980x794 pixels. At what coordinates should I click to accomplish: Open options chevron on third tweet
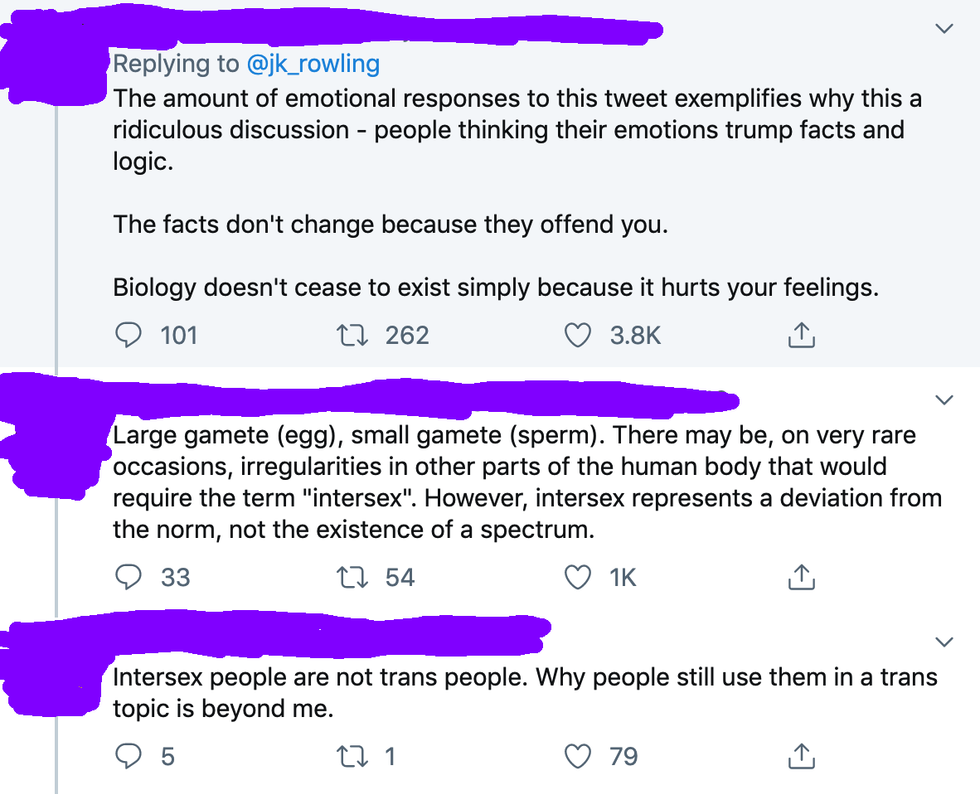tap(943, 640)
